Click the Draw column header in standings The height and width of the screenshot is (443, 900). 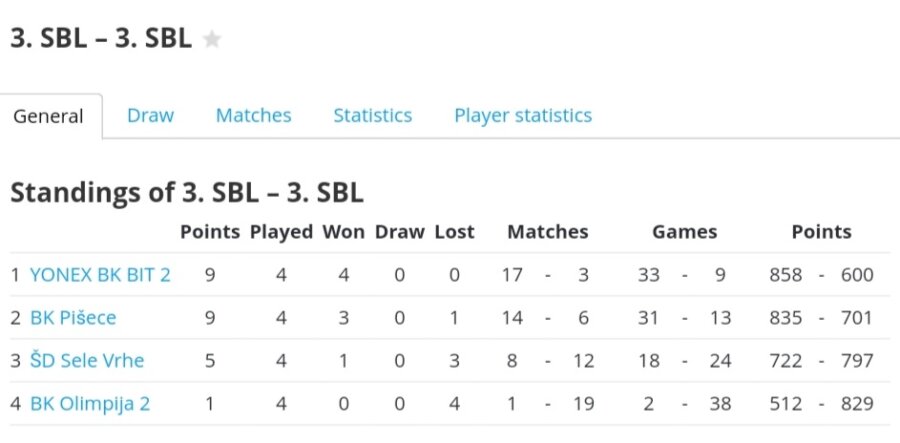399,232
